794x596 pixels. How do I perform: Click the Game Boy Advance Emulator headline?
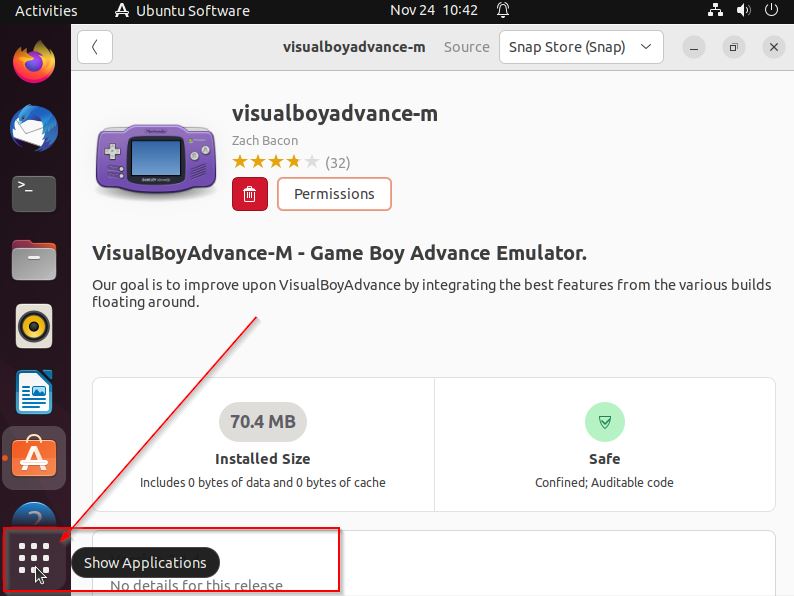click(339, 253)
